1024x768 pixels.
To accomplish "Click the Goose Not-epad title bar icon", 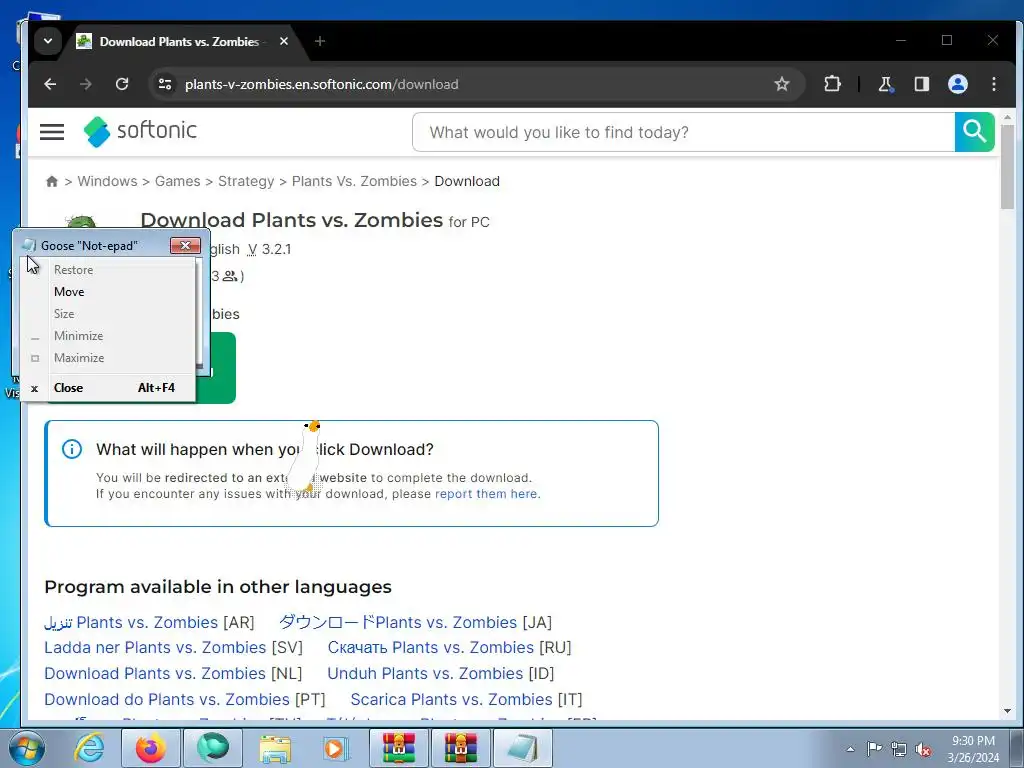I will [29, 246].
